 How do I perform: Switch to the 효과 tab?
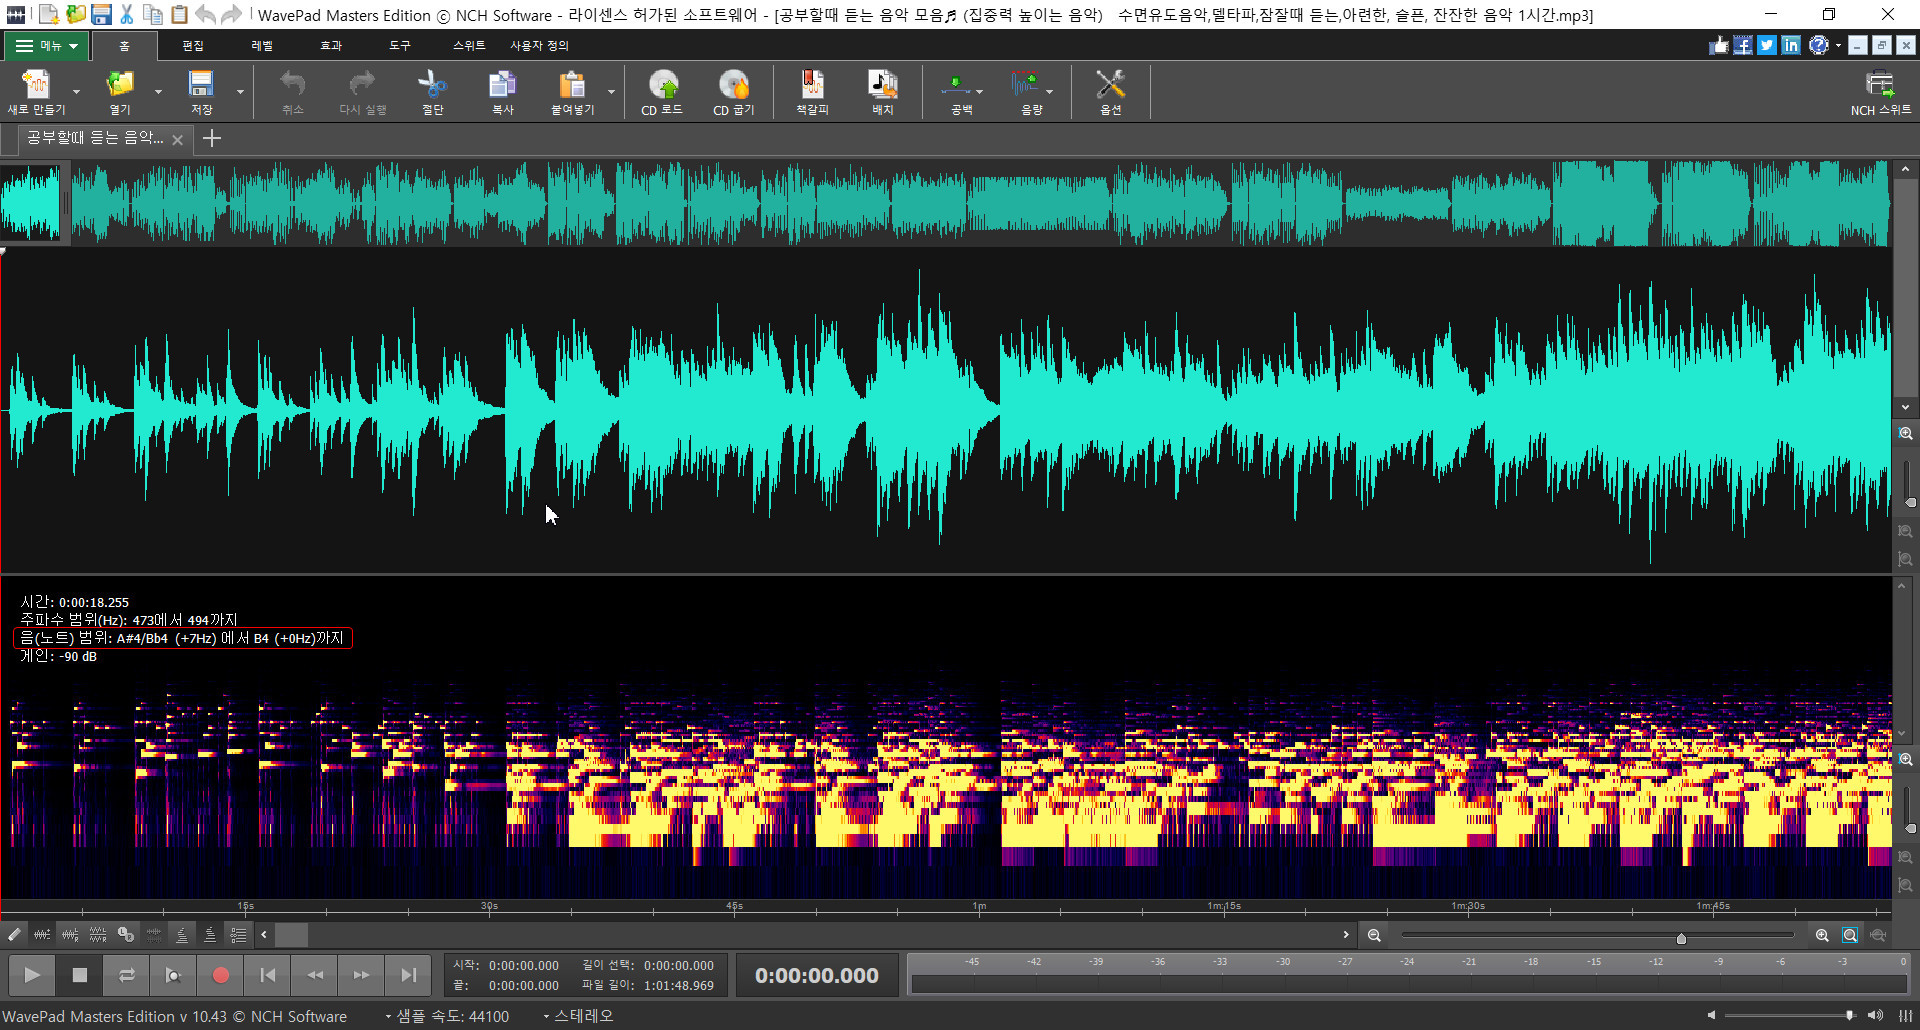click(x=331, y=46)
